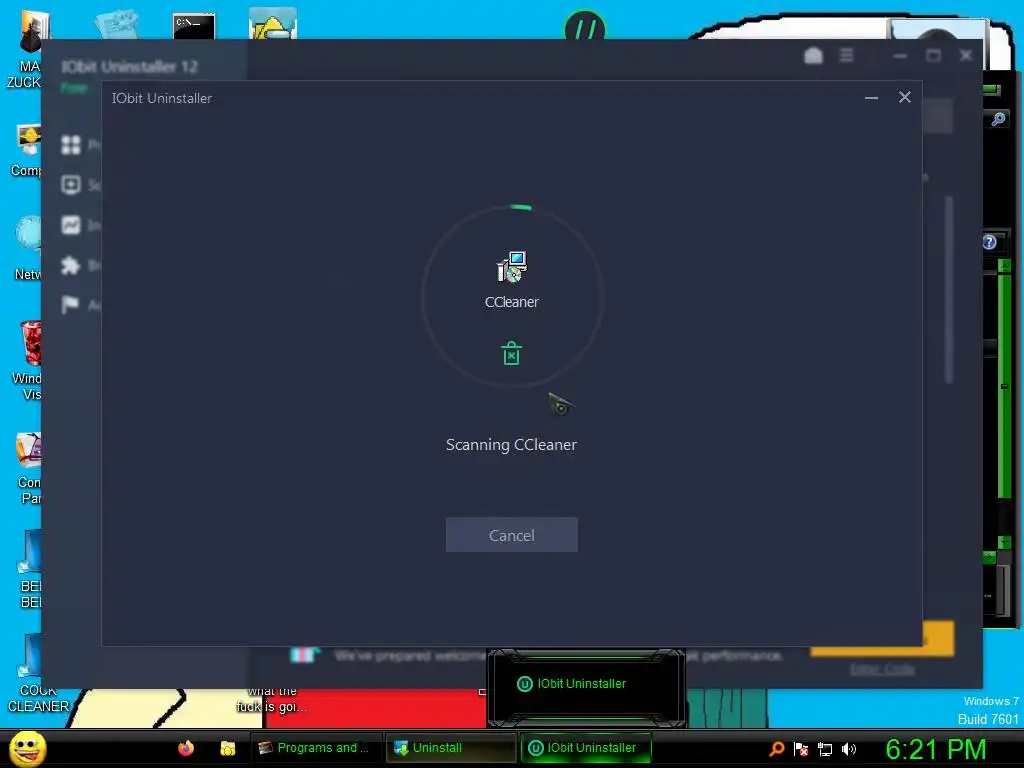Minimize the IObit Uninstaller scanning dialog

click(871, 98)
